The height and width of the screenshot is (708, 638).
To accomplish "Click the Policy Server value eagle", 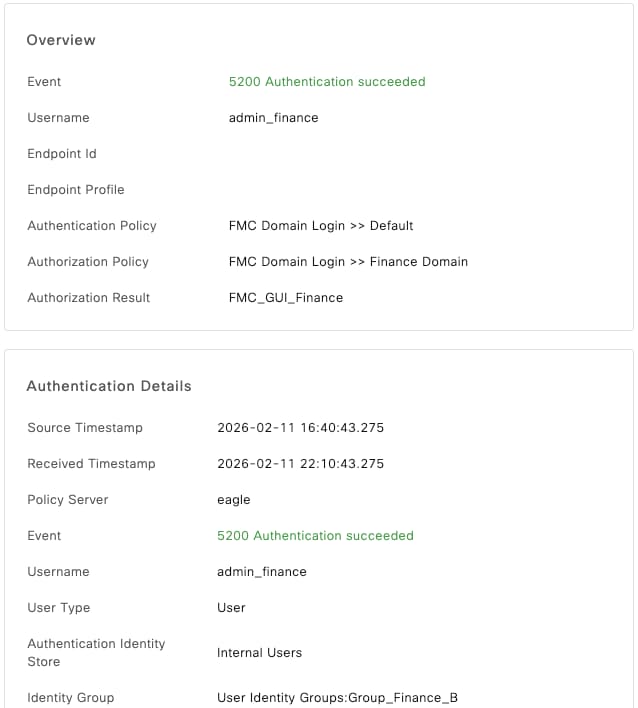I will click(x=234, y=500).
